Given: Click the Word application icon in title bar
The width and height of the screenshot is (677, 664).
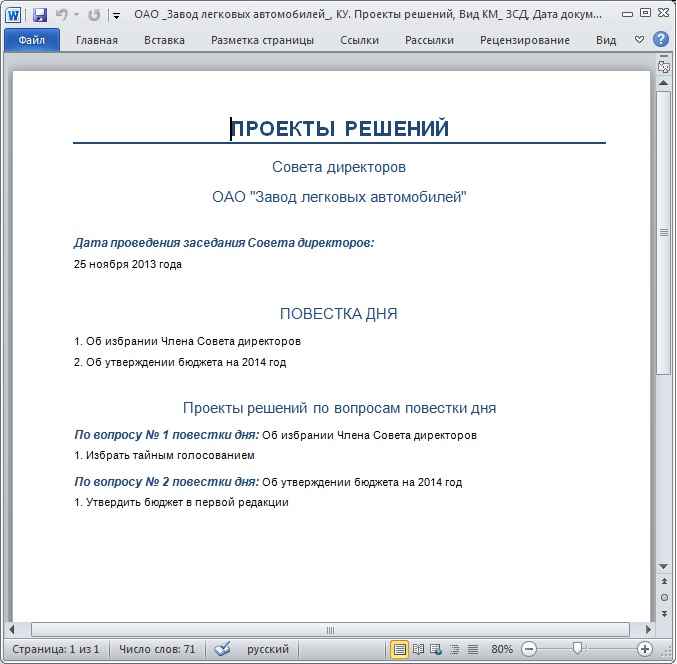Looking at the screenshot, I should [13, 15].
